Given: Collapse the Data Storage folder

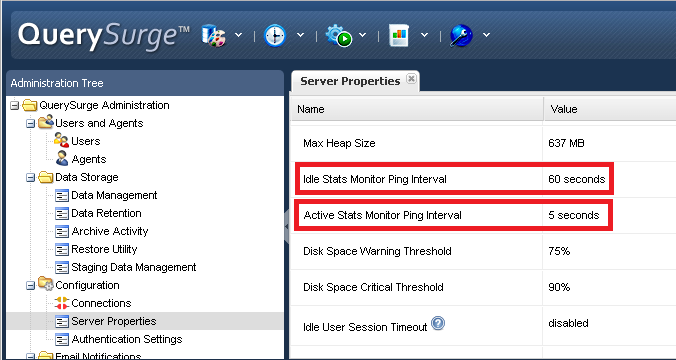Looking at the screenshot, I should click(30, 177).
